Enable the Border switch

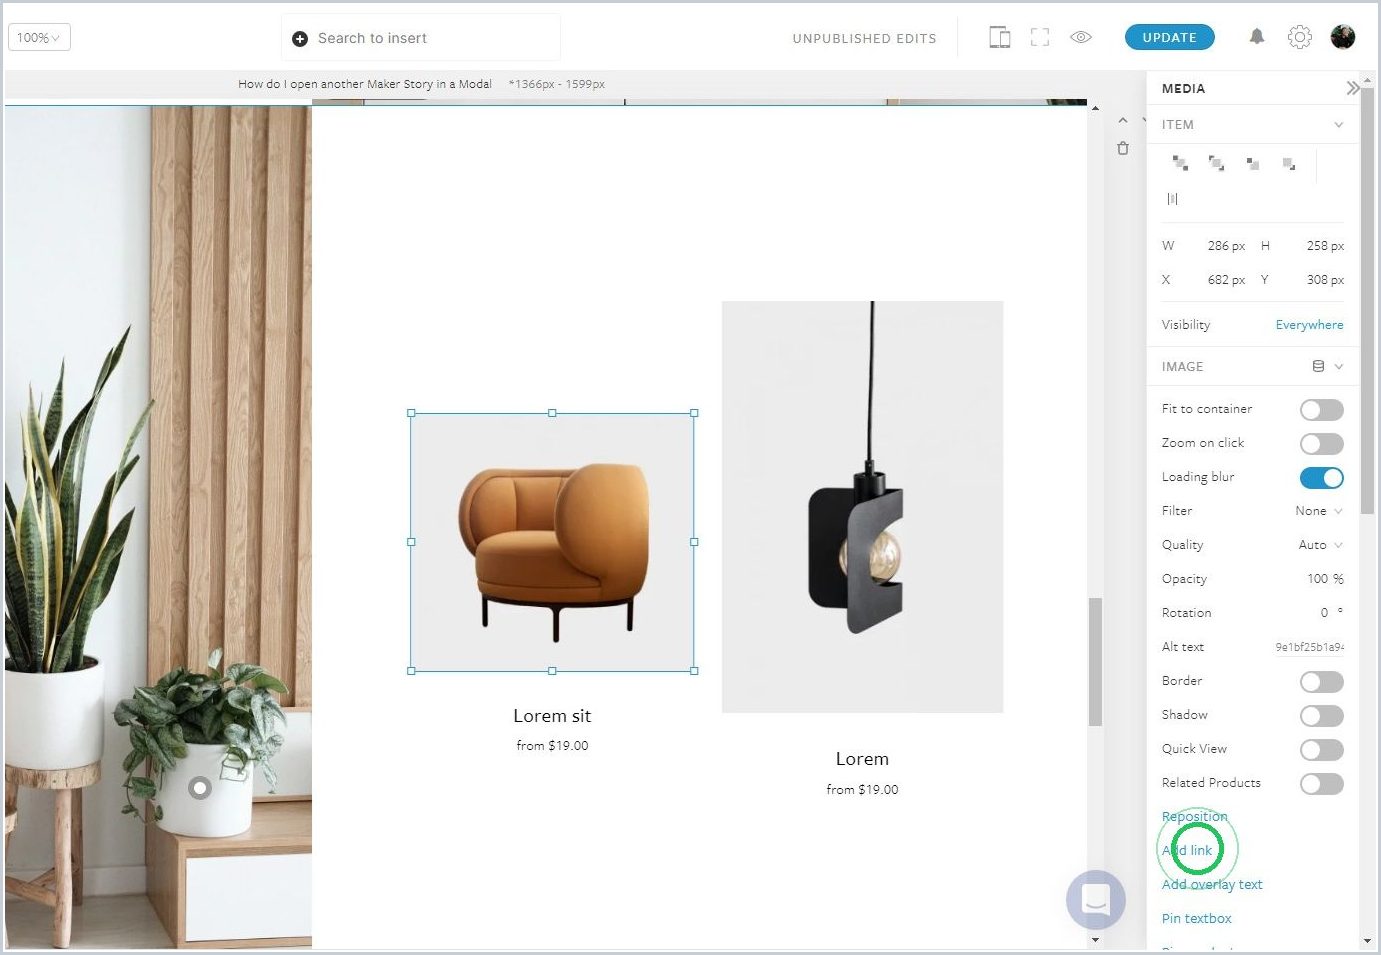[1321, 681]
